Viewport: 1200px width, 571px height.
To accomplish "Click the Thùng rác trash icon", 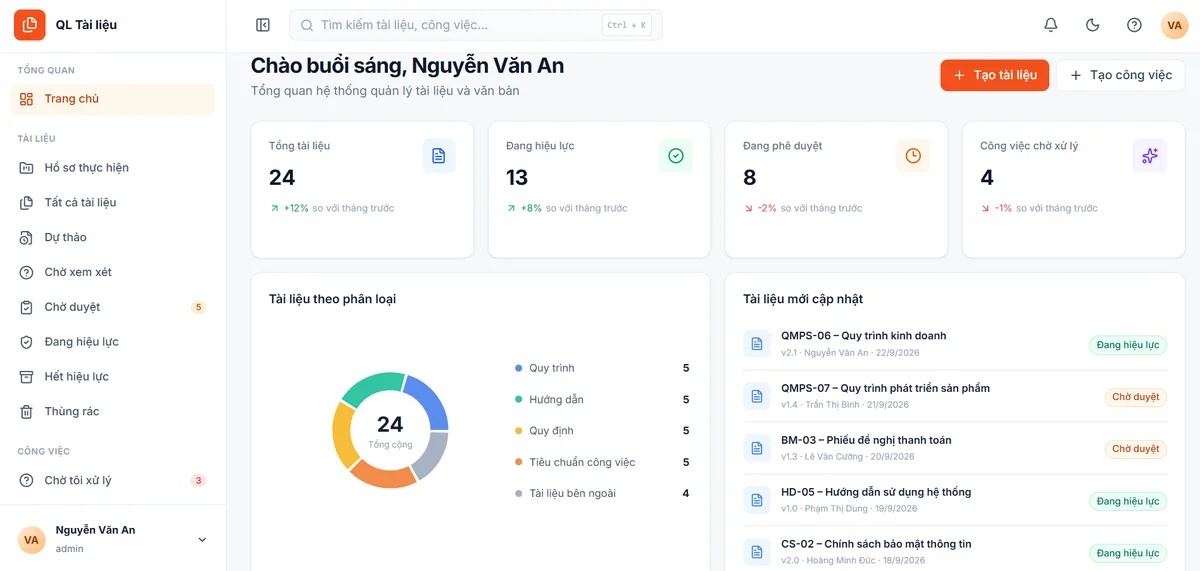I will tap(26, 412).
